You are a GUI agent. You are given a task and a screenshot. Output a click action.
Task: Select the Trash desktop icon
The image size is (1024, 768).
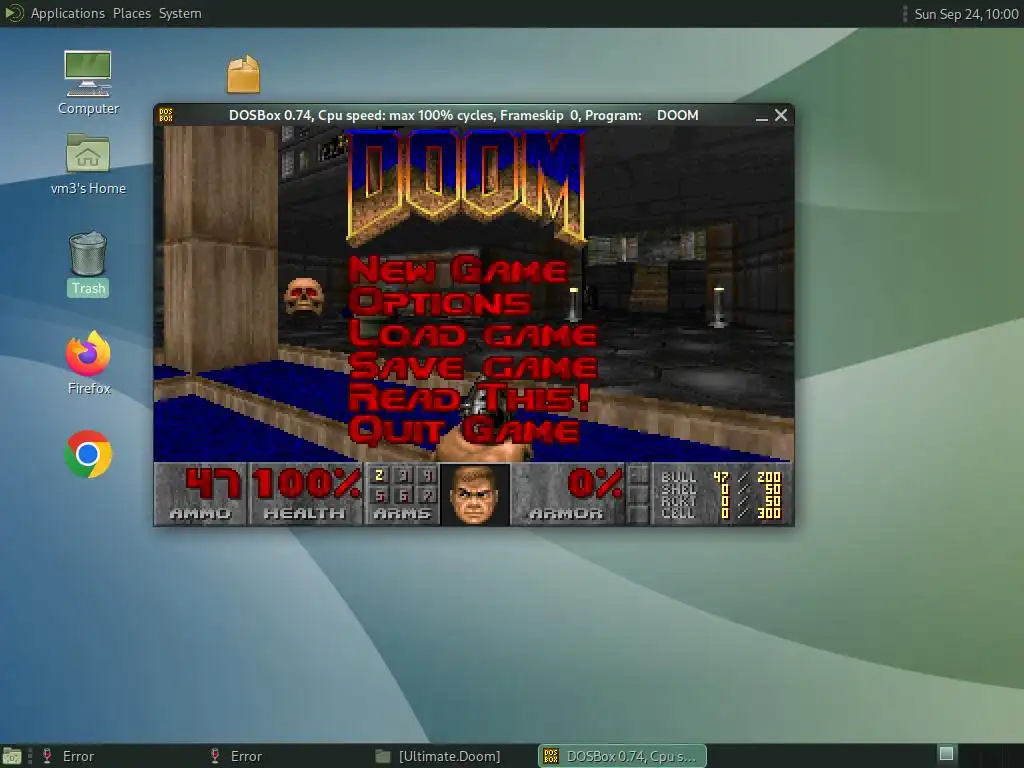[x=88, y=263]
